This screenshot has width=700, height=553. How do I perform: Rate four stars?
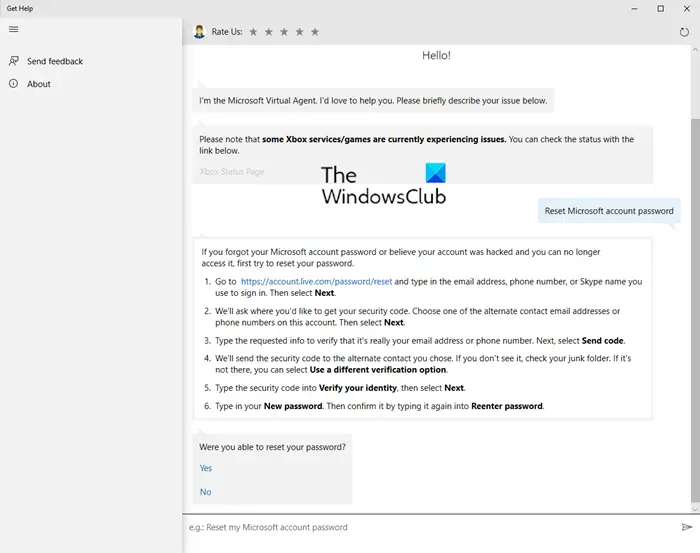(300, 32)
